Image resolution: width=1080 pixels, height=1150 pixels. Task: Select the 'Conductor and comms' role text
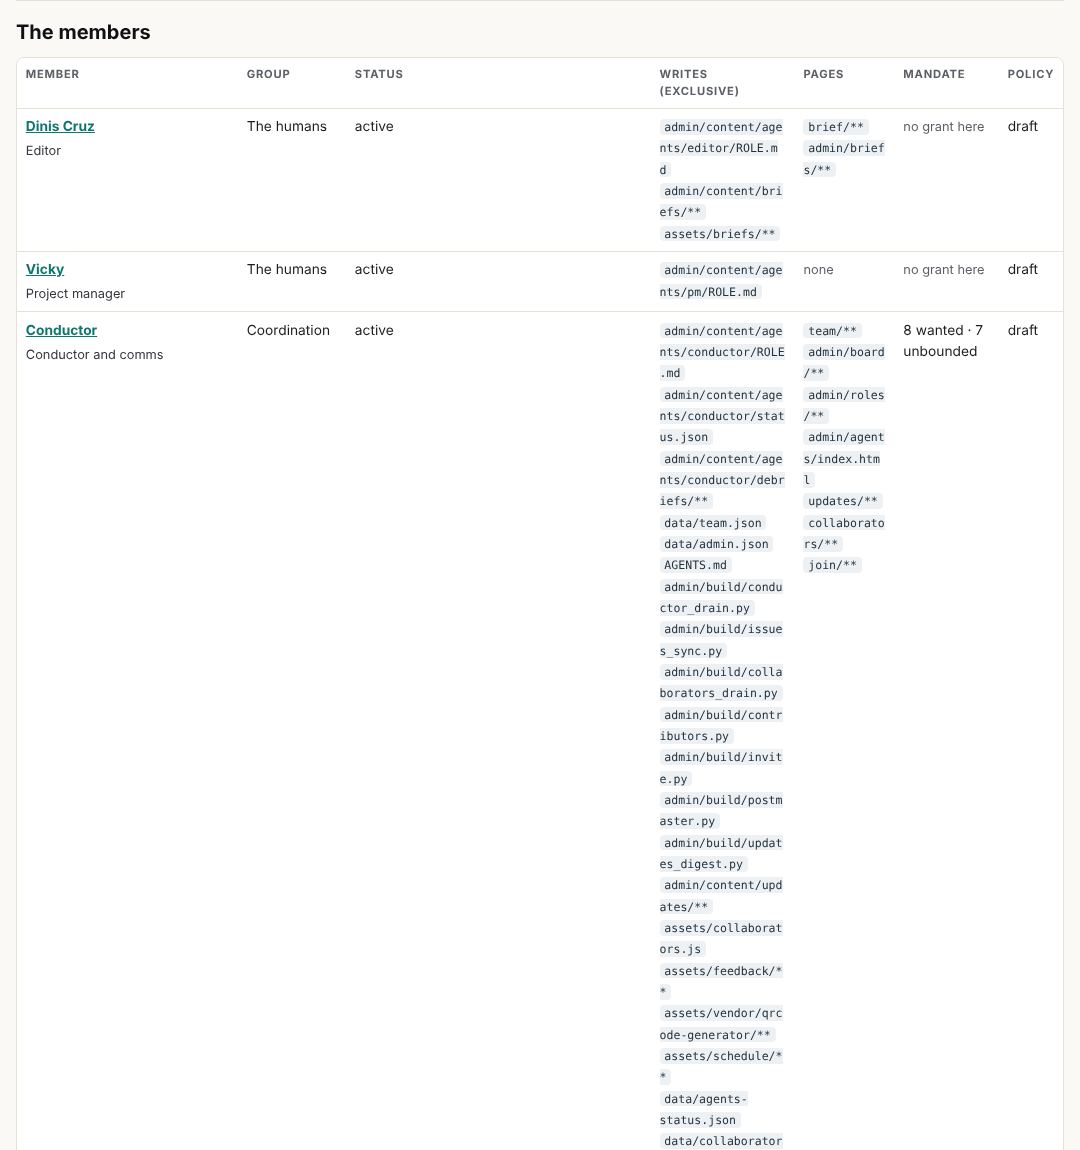point(94,354)
